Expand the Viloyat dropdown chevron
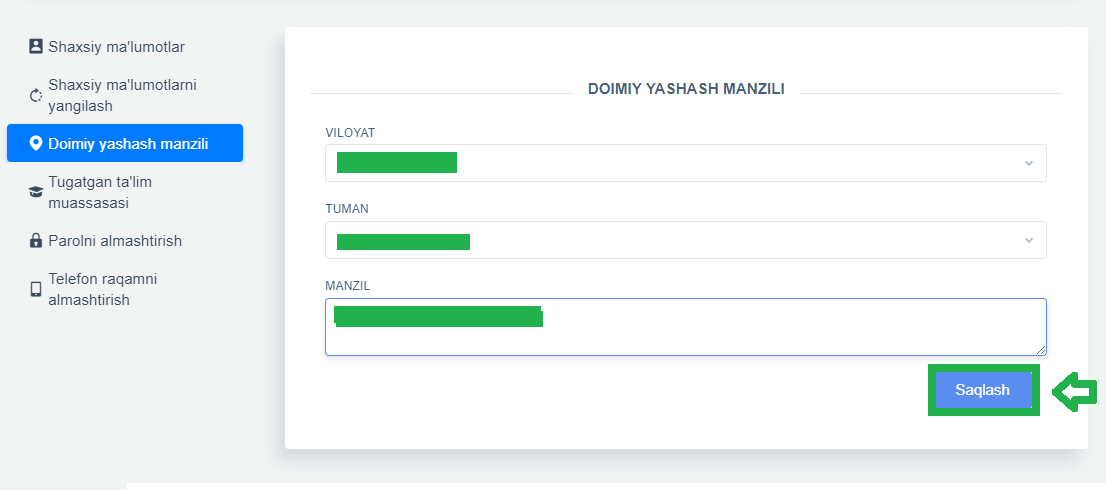The height and width of the screenshot is (490, 1106). point(1028,163)
